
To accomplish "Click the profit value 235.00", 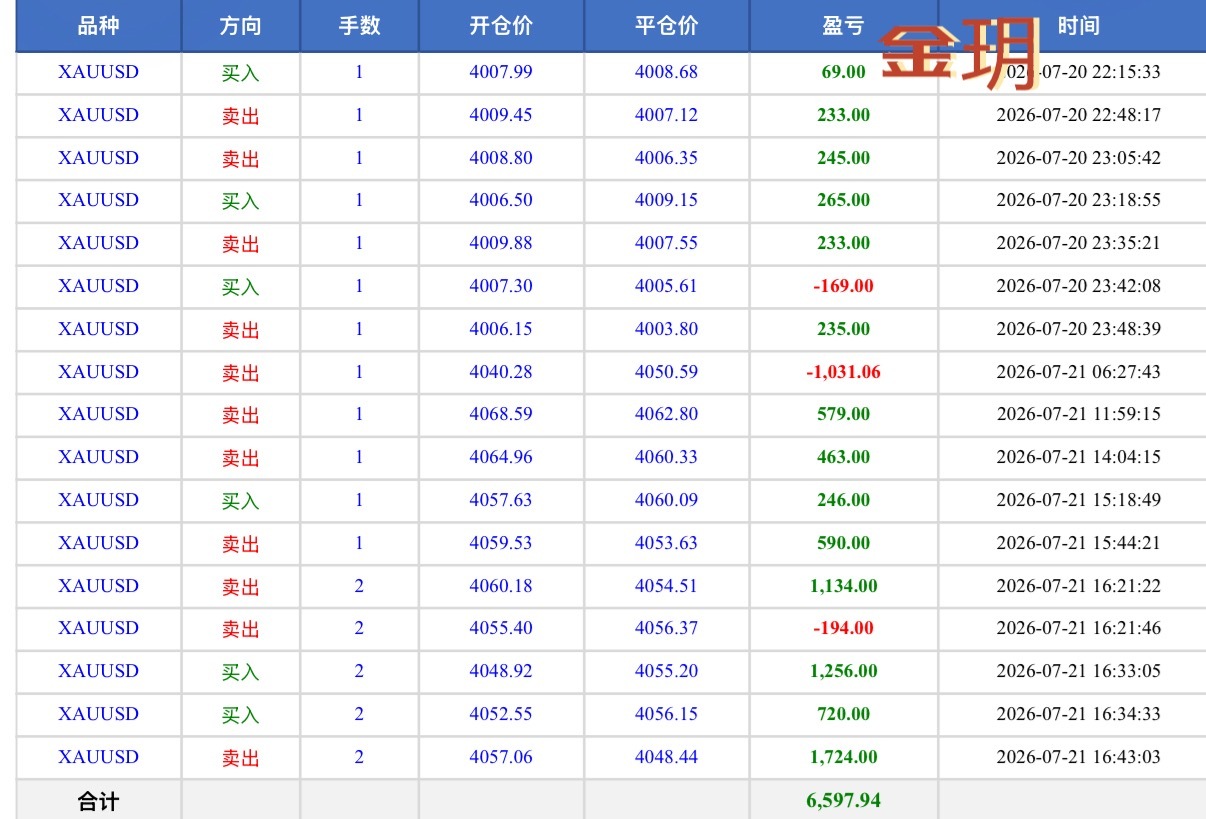I will 843,329.
